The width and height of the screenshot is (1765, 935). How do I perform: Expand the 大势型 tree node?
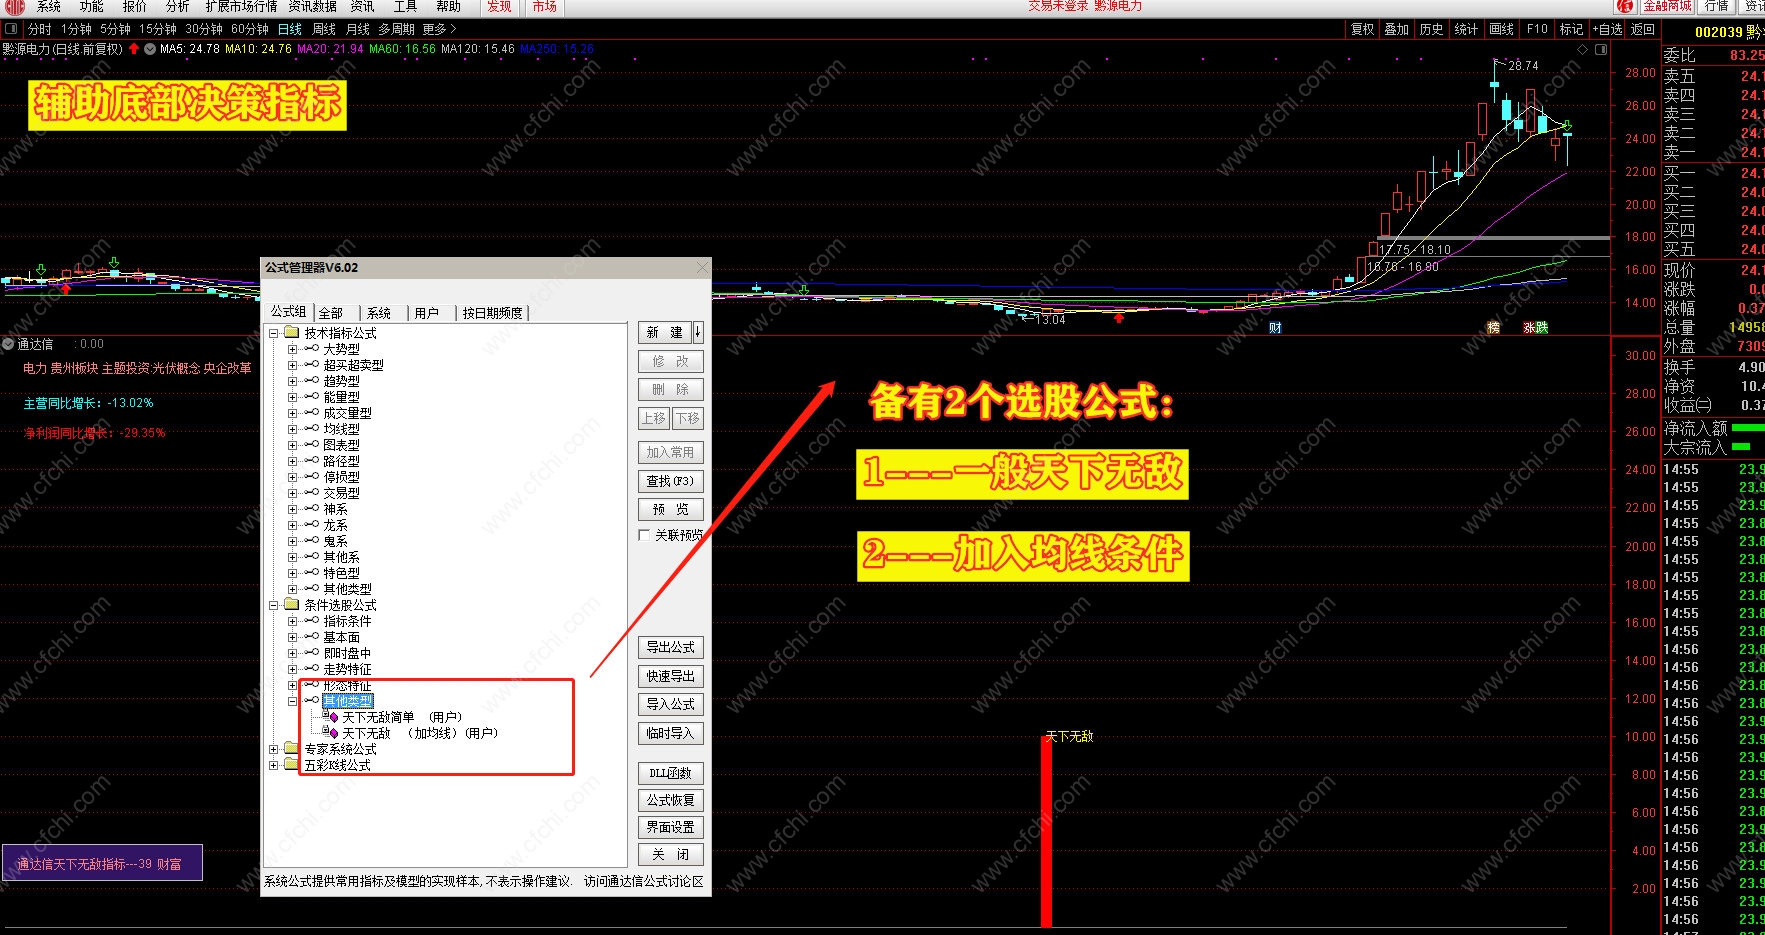click(x=292, y=349)
